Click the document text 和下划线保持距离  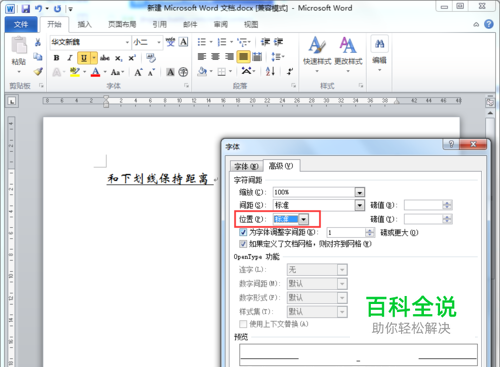158,179
